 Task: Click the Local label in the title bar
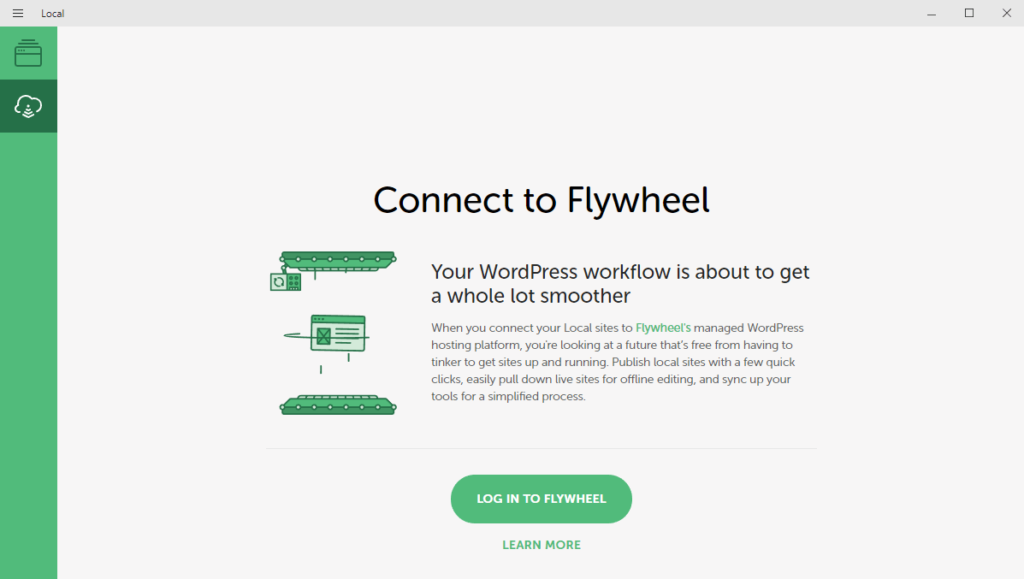[52, 13]
